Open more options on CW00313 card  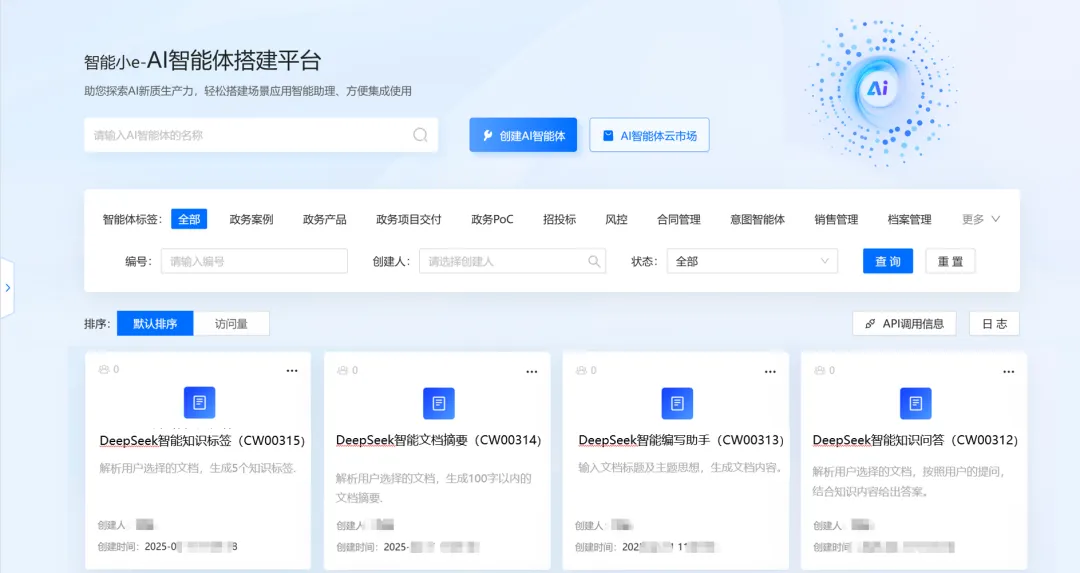pos(770,371)
